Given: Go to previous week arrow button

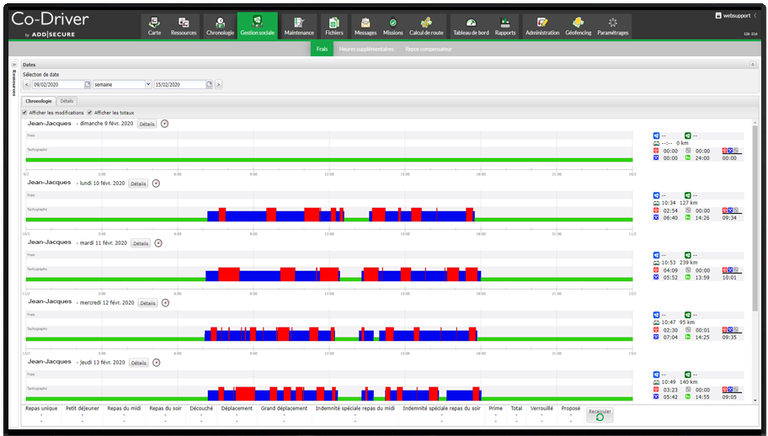Looking at the screenshot, I should click(27, 84).
